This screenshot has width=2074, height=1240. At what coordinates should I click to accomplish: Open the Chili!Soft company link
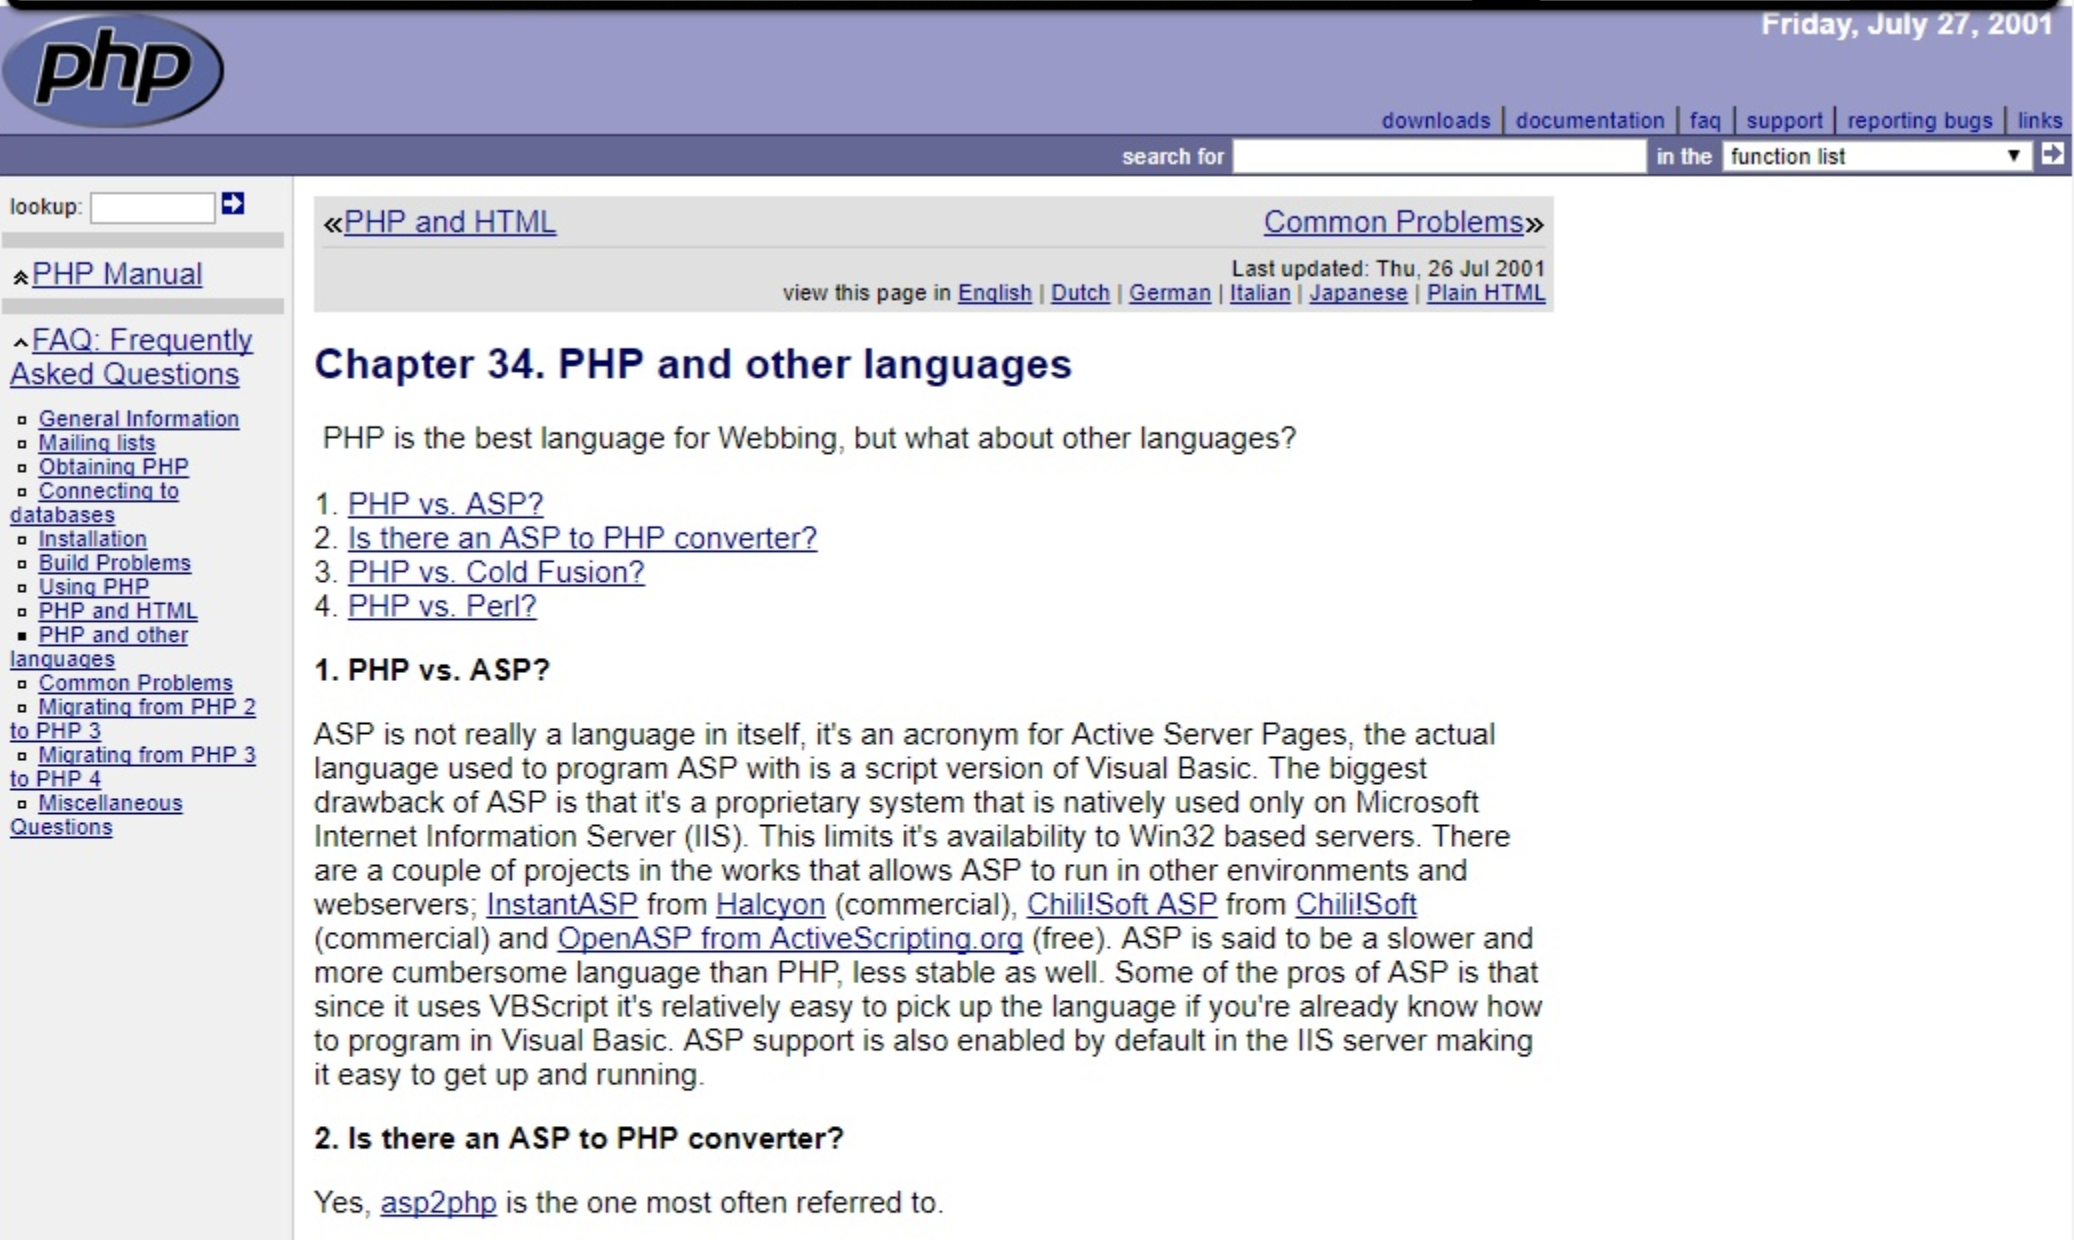1356,904
